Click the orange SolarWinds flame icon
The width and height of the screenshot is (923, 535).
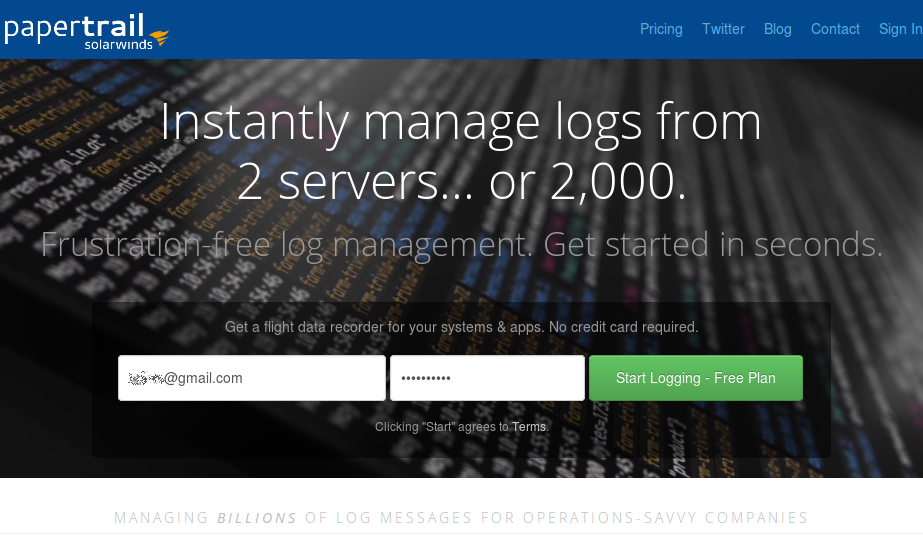coord(159,39)
